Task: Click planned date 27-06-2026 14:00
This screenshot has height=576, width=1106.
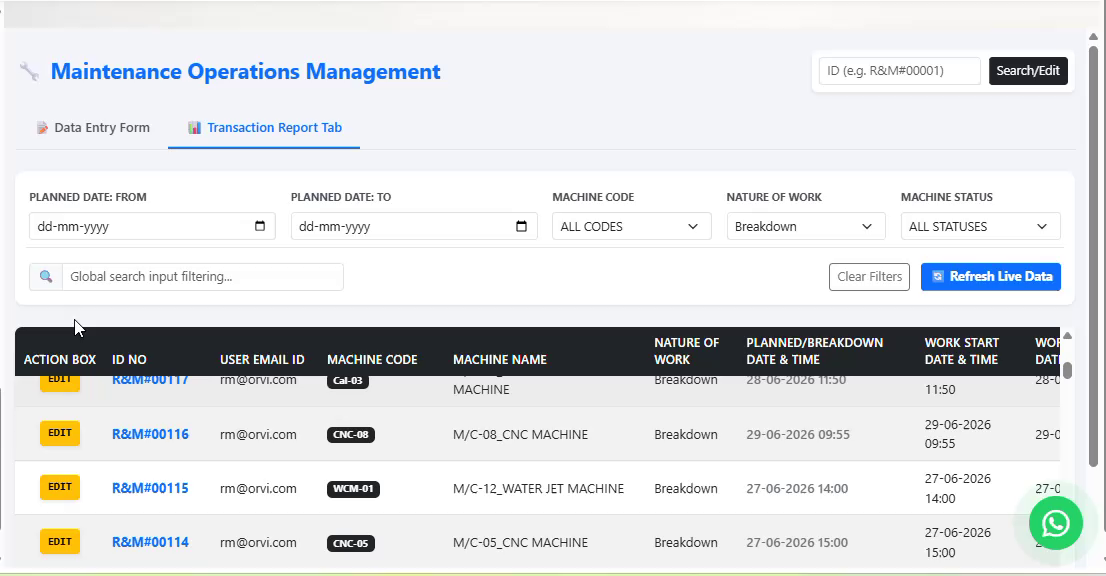Action: (x=797, y=489)
